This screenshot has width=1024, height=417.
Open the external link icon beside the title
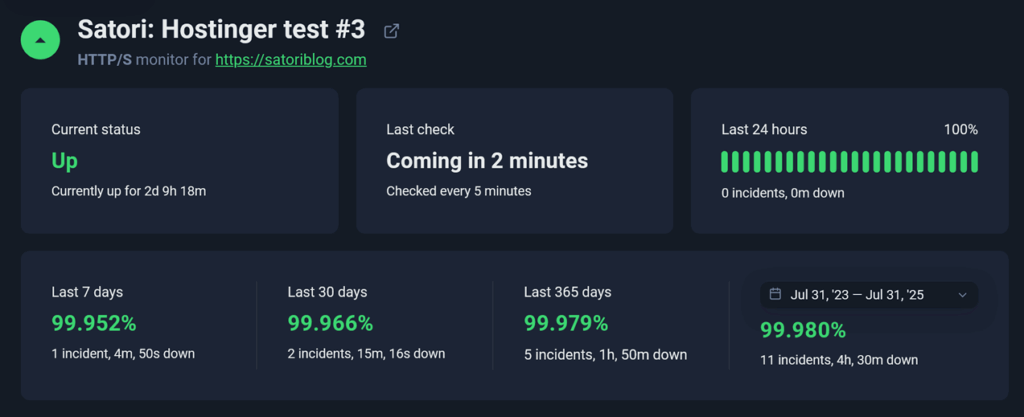pyautogui.click(x=391, y=31)
